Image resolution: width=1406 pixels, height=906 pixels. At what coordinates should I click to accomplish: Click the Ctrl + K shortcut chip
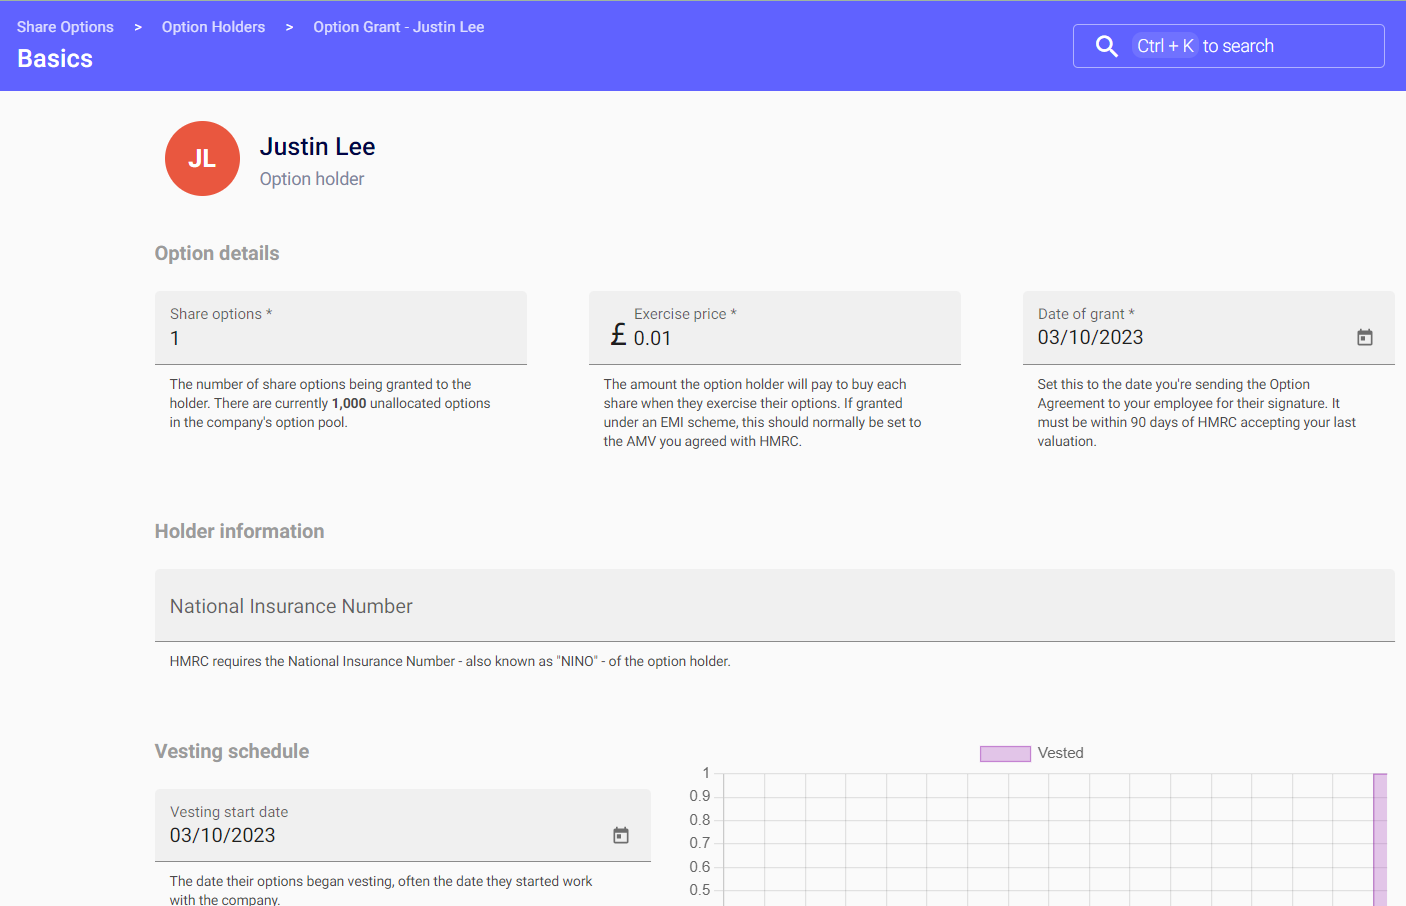1165,46
